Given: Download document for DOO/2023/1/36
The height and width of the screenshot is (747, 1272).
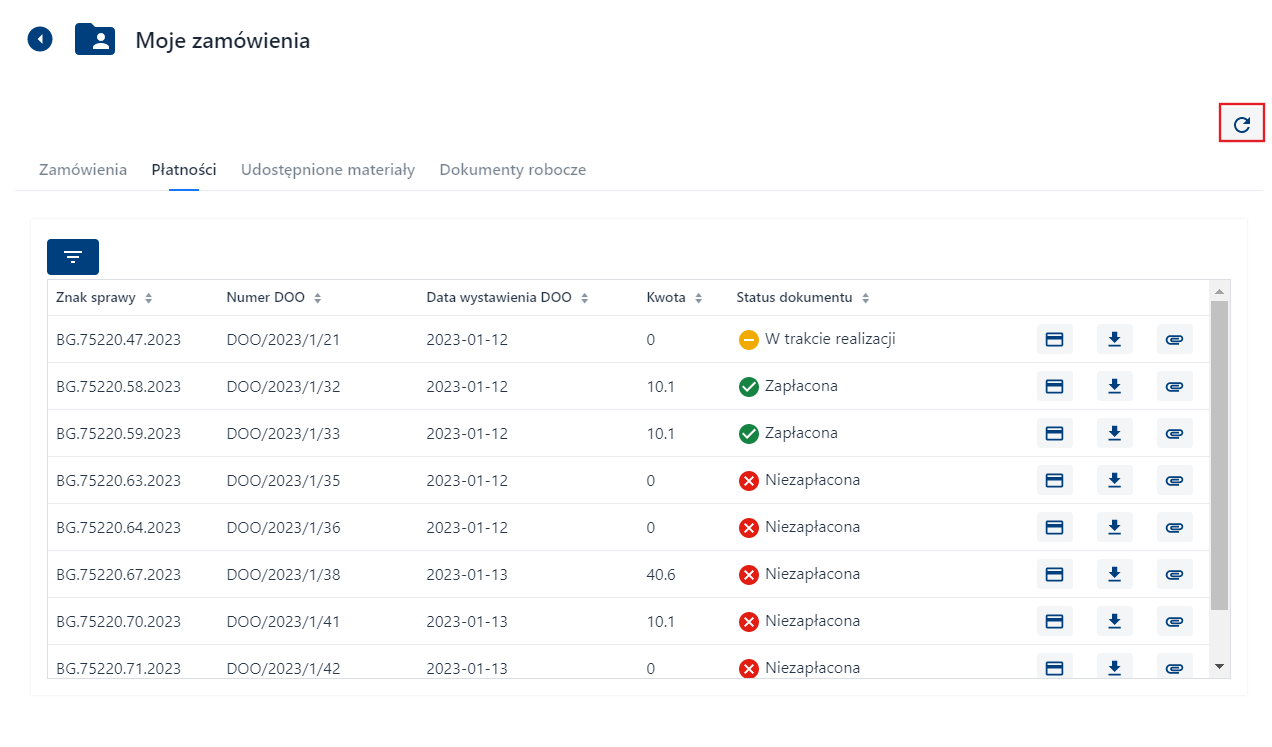Looking at the screenshot, I should tap(1114, 527).
